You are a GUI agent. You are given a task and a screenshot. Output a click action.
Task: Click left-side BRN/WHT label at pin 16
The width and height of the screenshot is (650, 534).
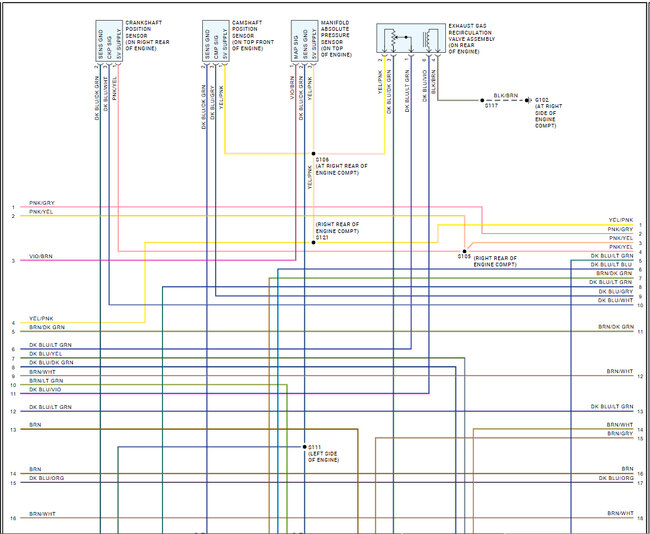point(42,514)
